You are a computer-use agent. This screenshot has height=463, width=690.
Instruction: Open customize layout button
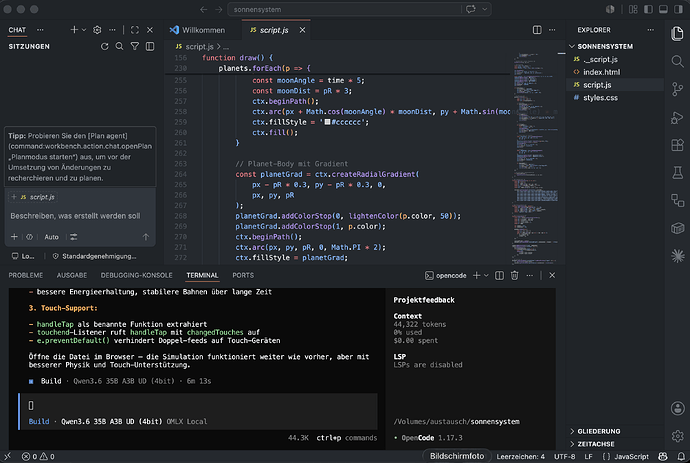click(633, 9)
